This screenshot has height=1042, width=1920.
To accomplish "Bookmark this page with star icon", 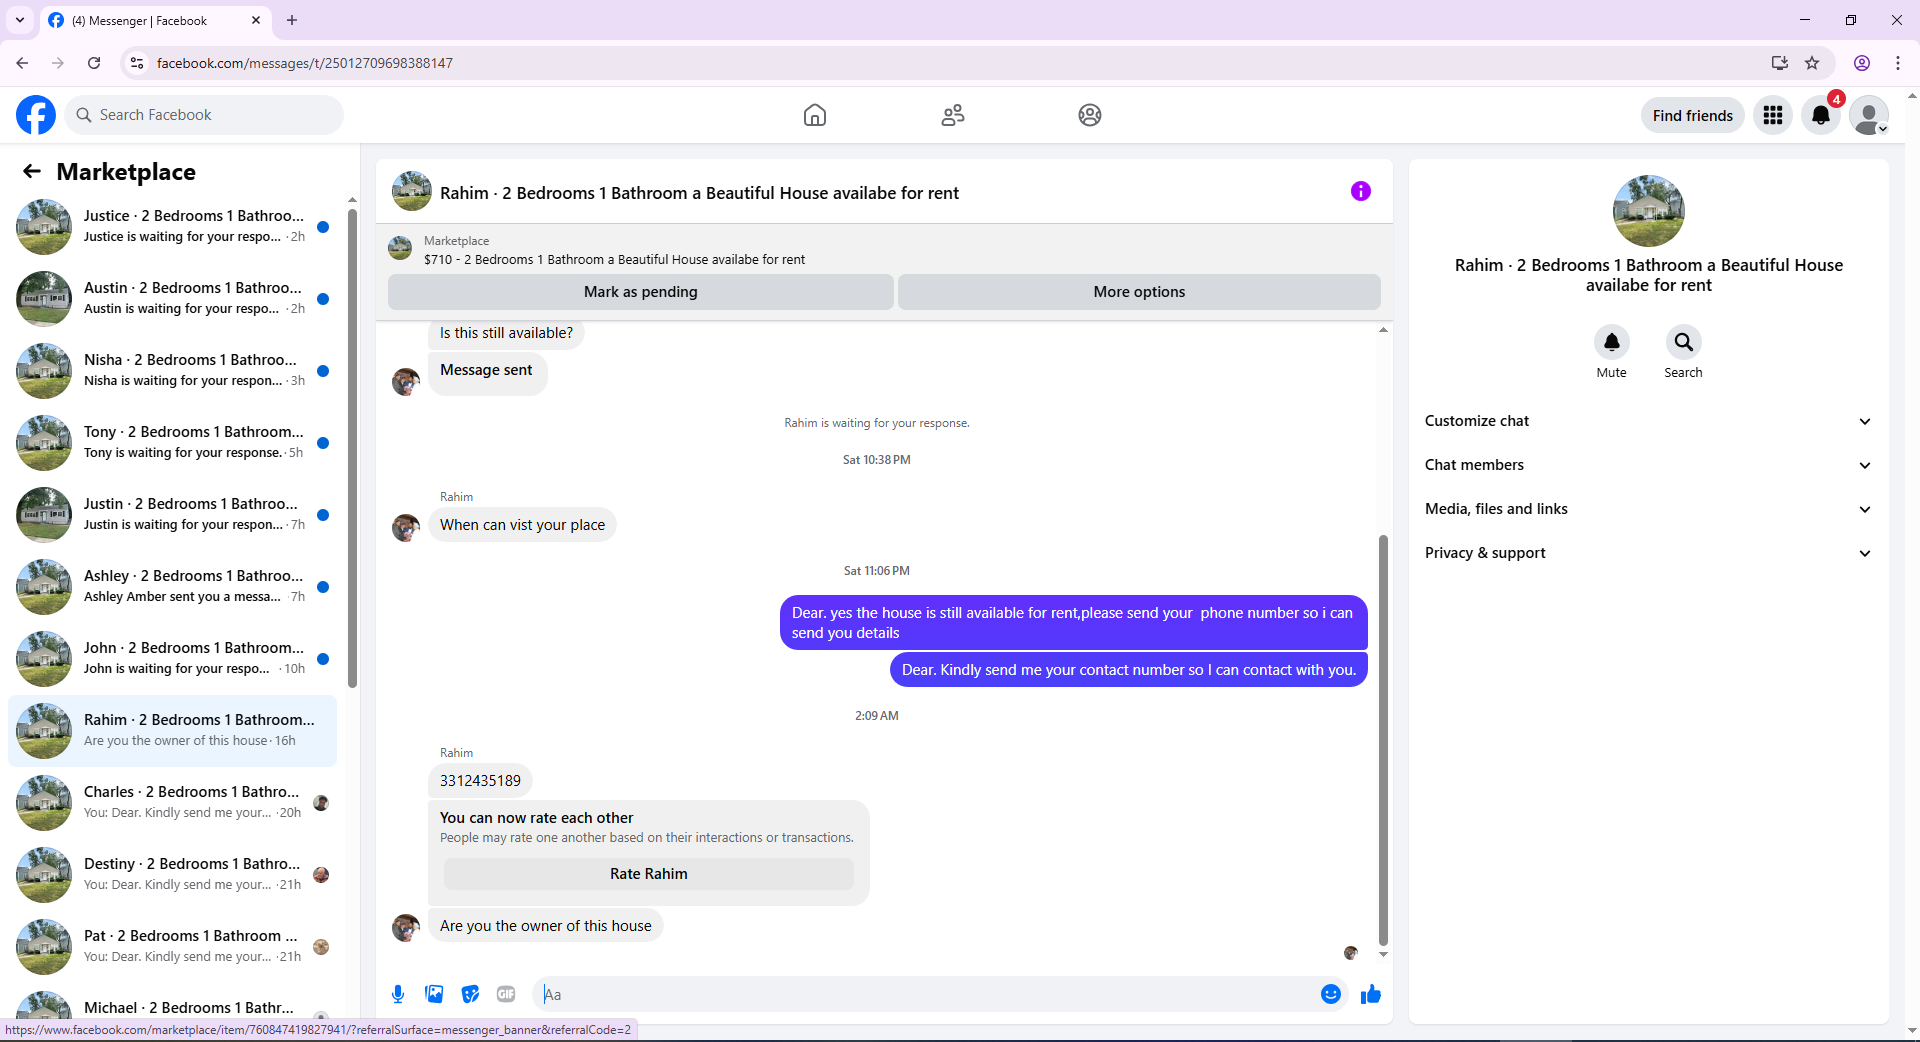I will tap(1812, 63).
